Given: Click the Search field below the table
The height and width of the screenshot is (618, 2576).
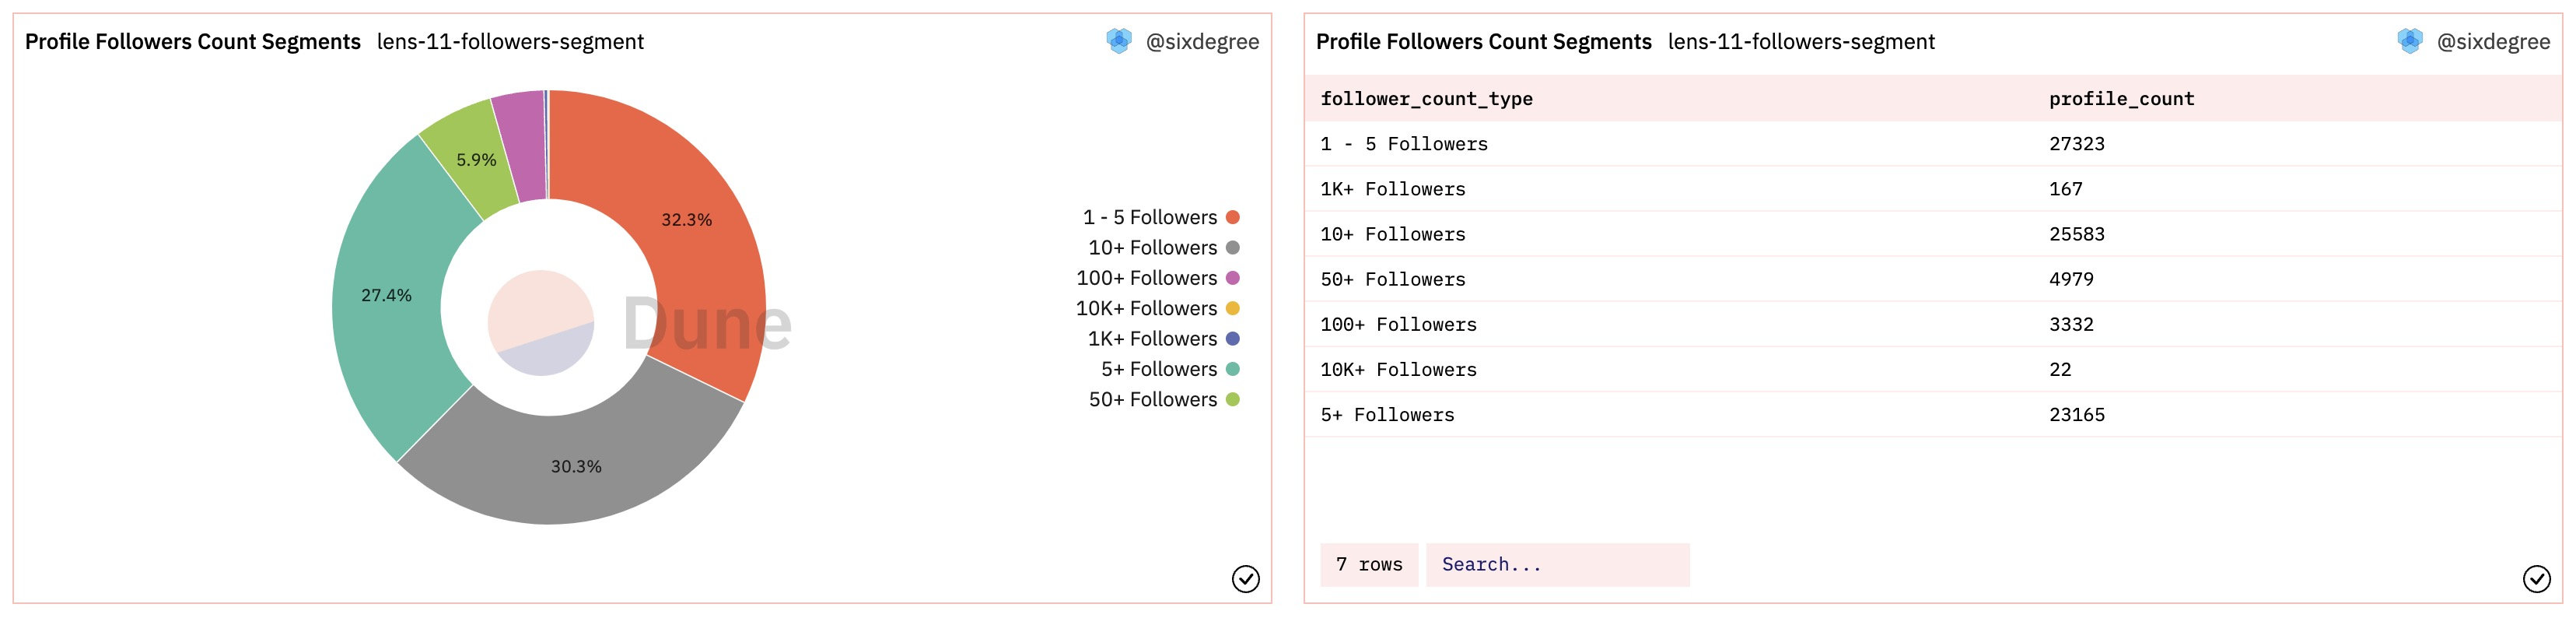Looking at the screenshot, I should click(x=1556, y=565).
